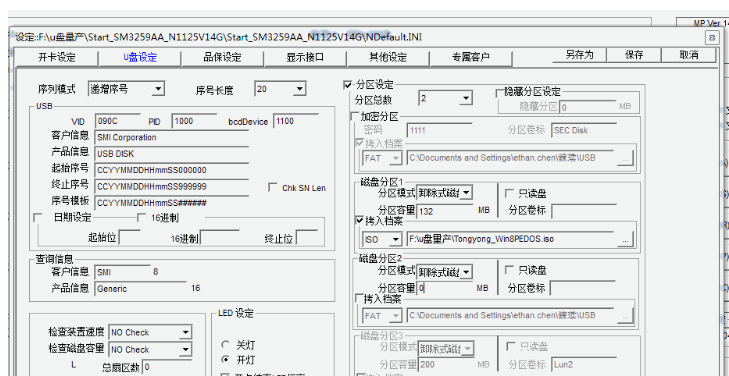The image size is (729, 376).
Task: Expand the 分区总数 dropdown
Action: [467, 99]
